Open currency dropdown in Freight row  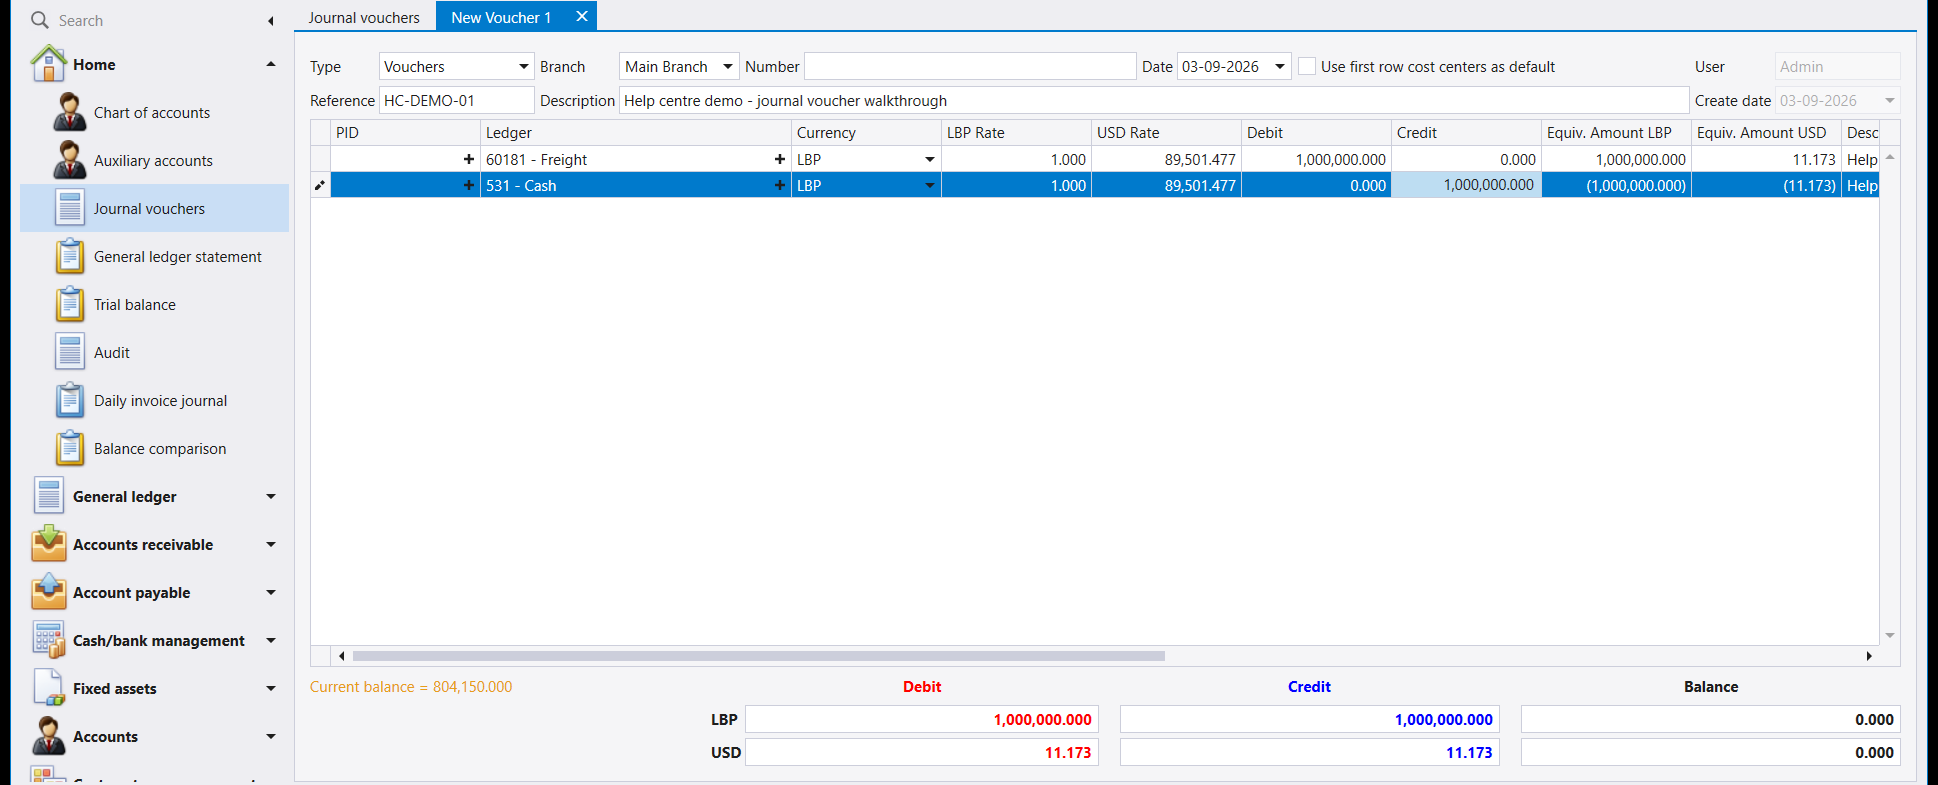point(930,160)
